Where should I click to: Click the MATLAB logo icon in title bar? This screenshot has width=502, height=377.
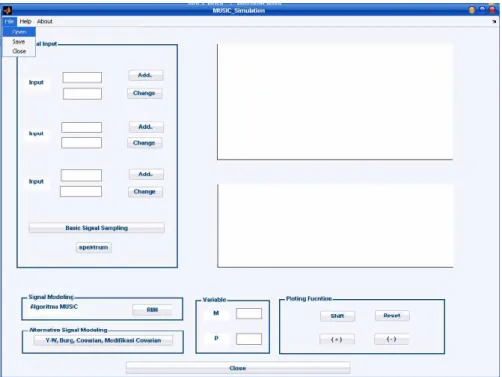(7, 10)
